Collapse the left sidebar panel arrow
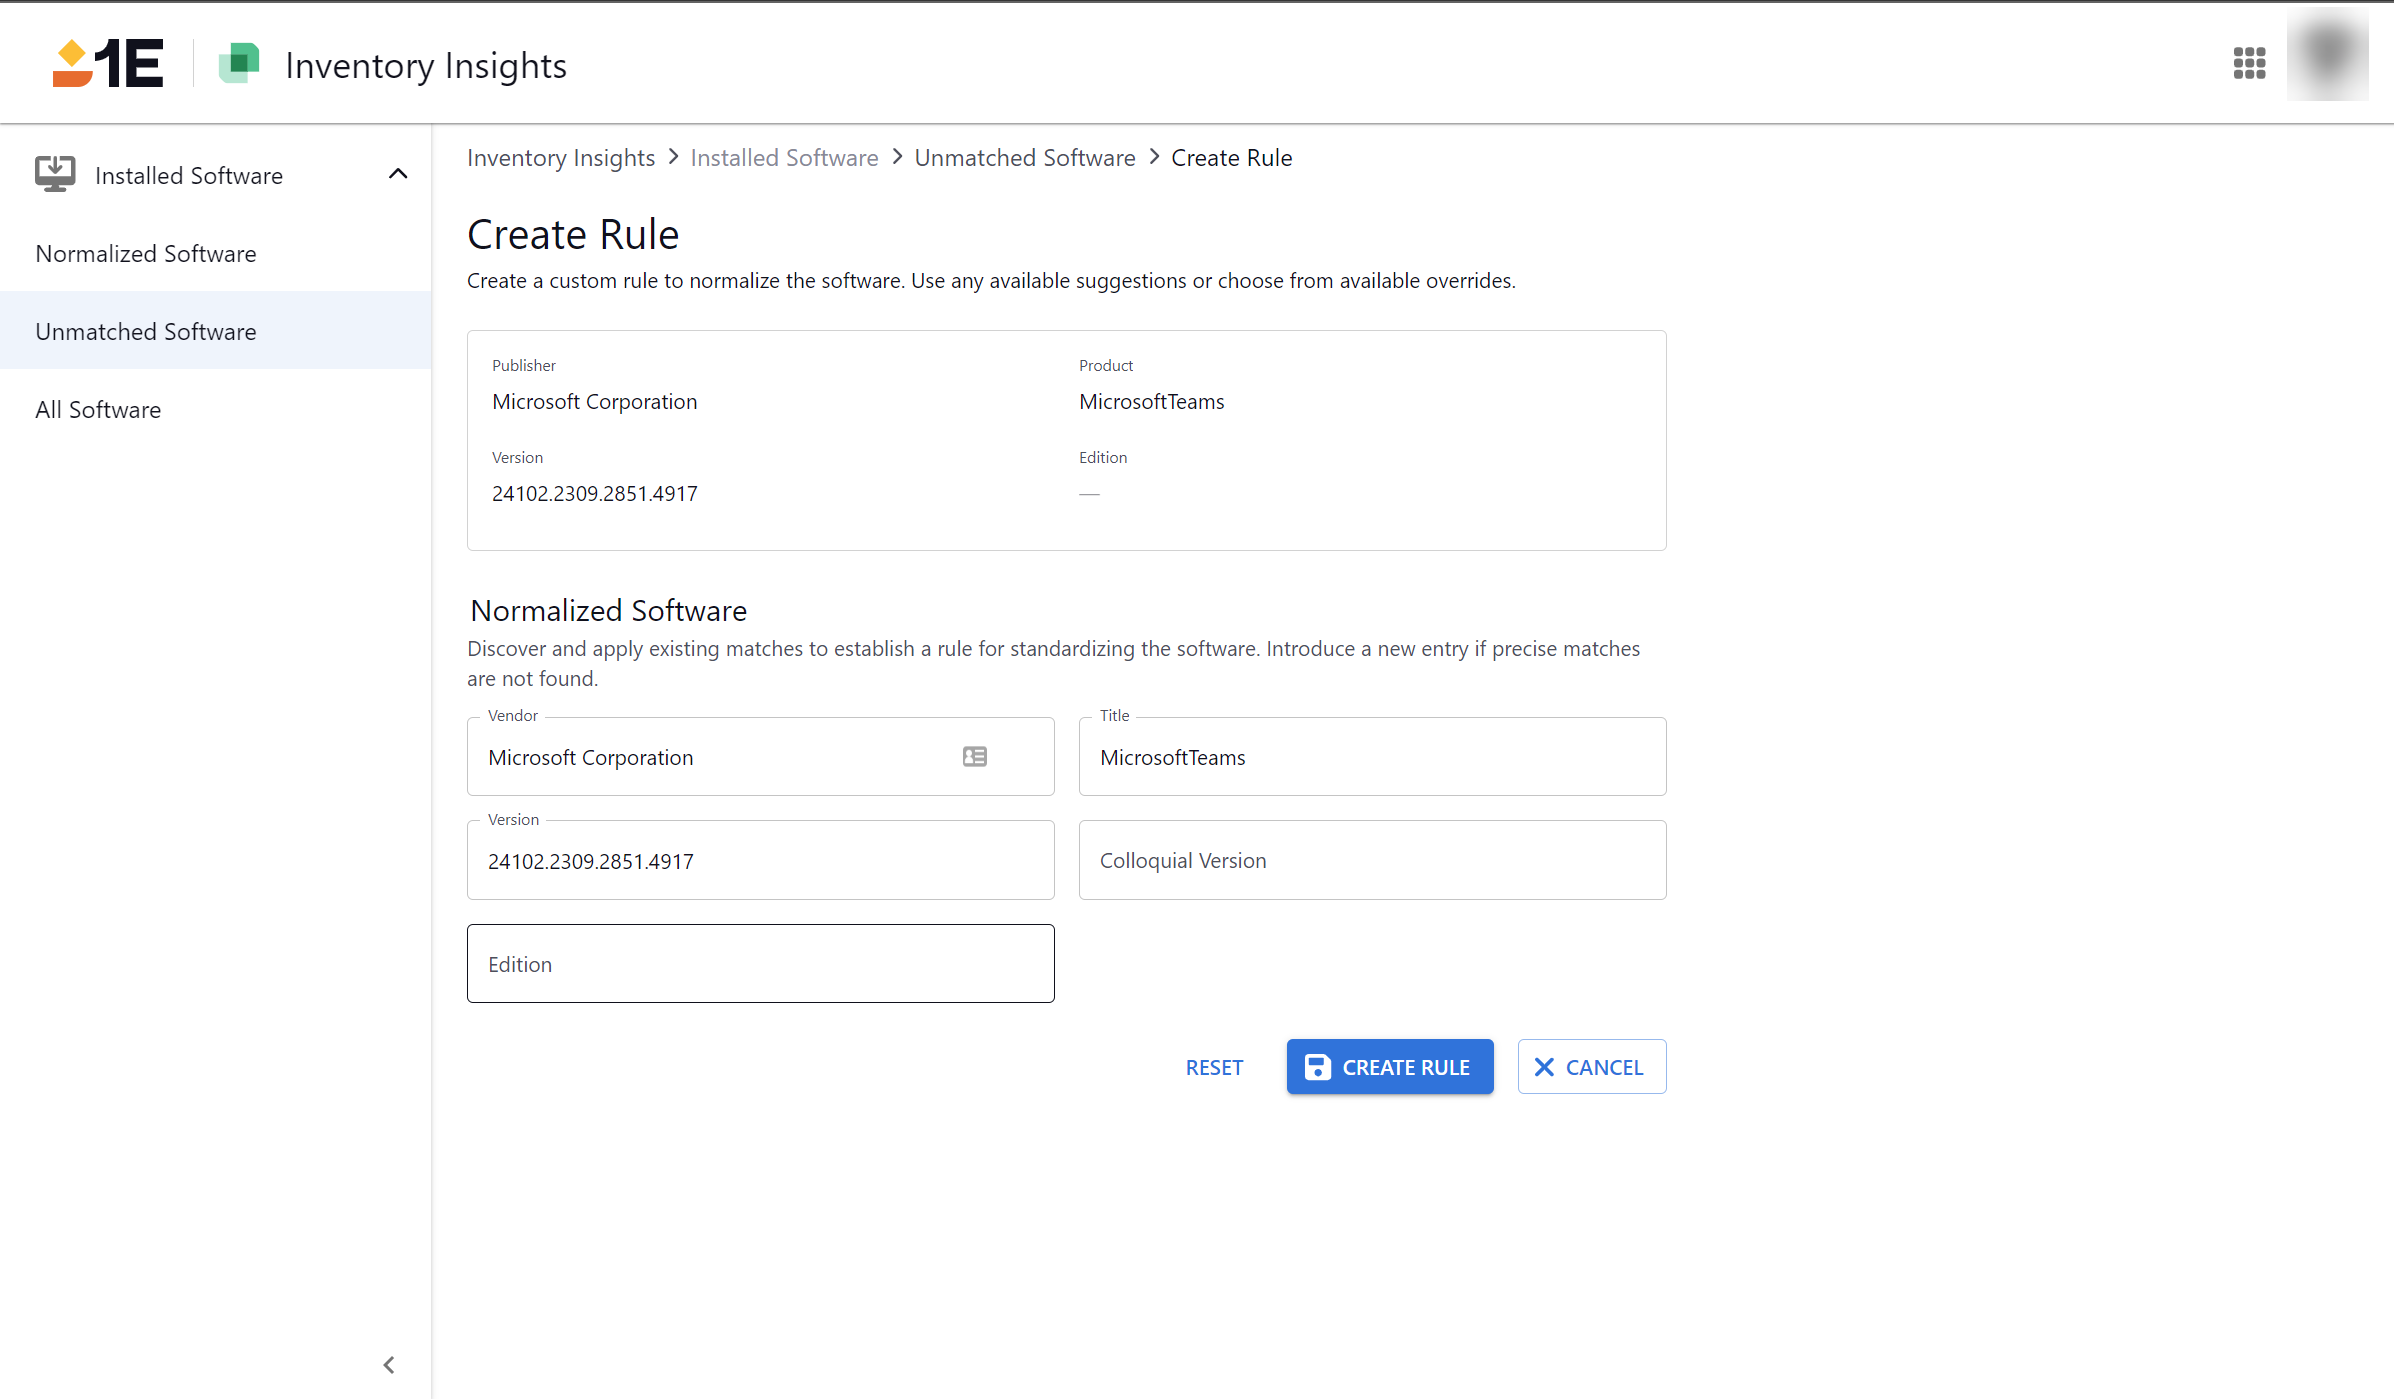This screenshot has width=2394, height=1399. point(389,1365)
